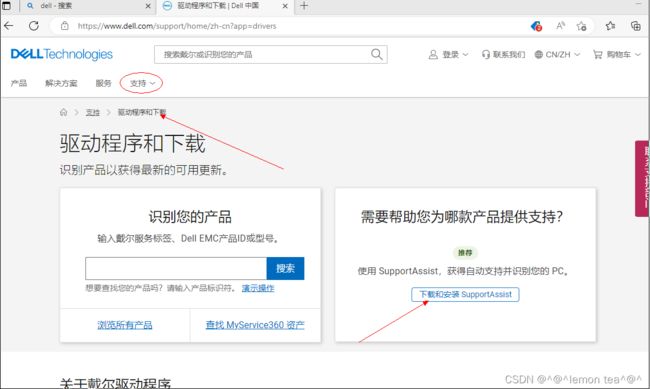Viewport: 650px width, 389px height.
Task: Go back with the browser back arrow
Action: pos(9,26)
